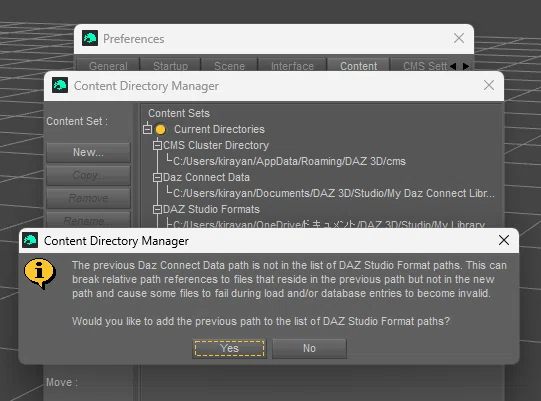Select Current Directories tree item
Image resolution: width=541 pixels, height=401 pixels.
tap(219, 129)
